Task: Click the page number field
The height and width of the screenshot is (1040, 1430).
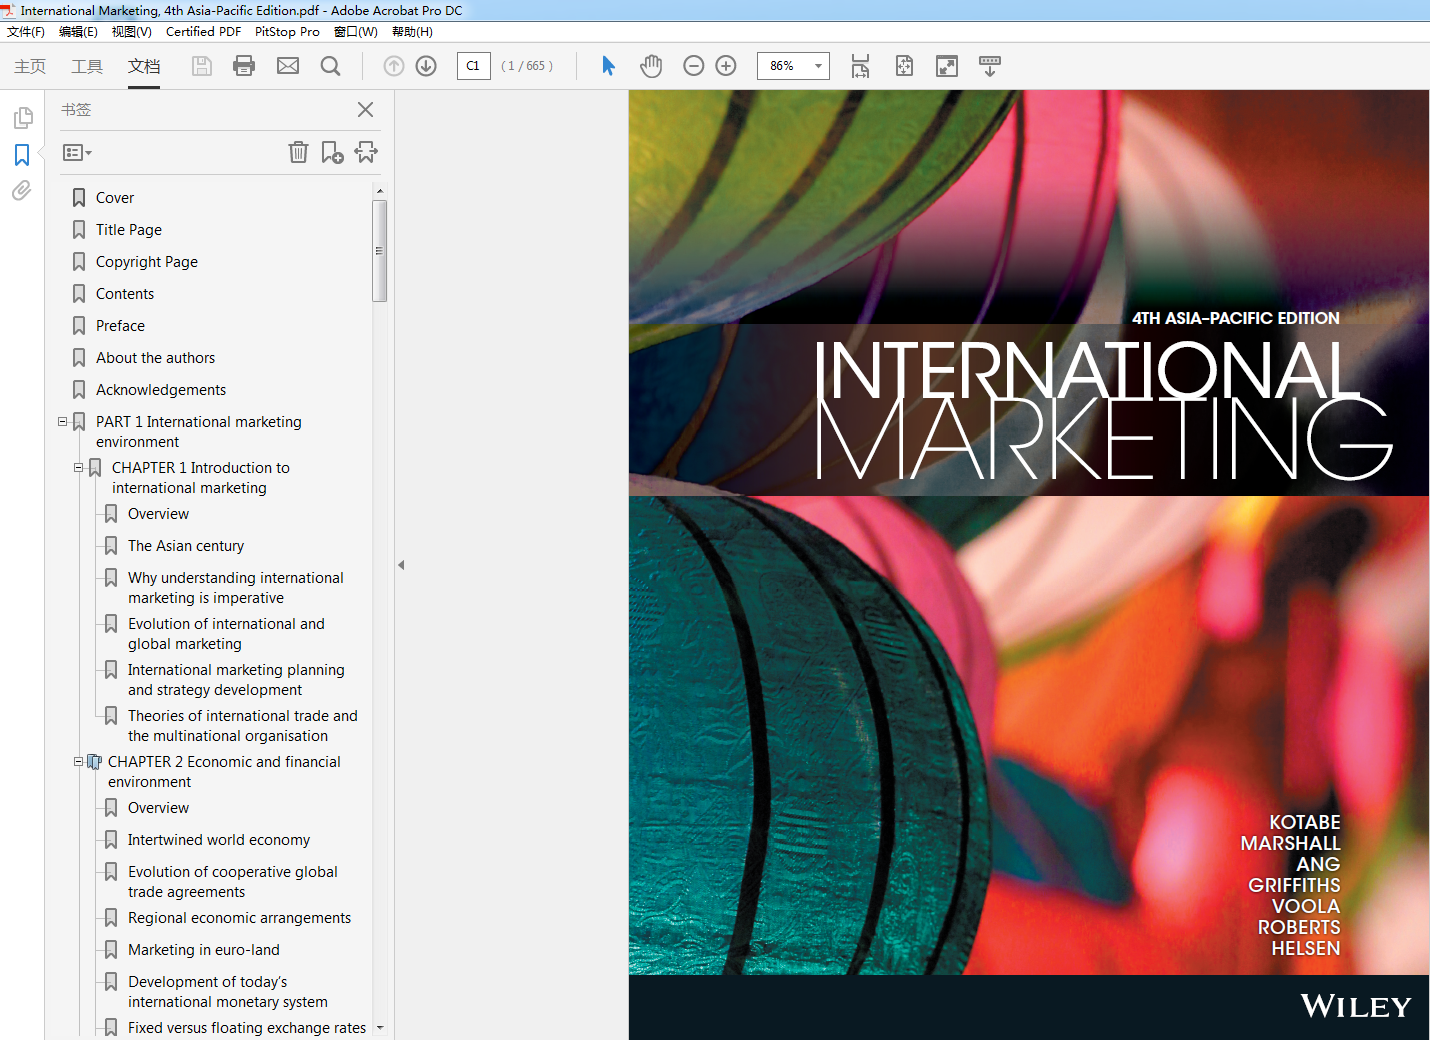Action: (473, 66)
